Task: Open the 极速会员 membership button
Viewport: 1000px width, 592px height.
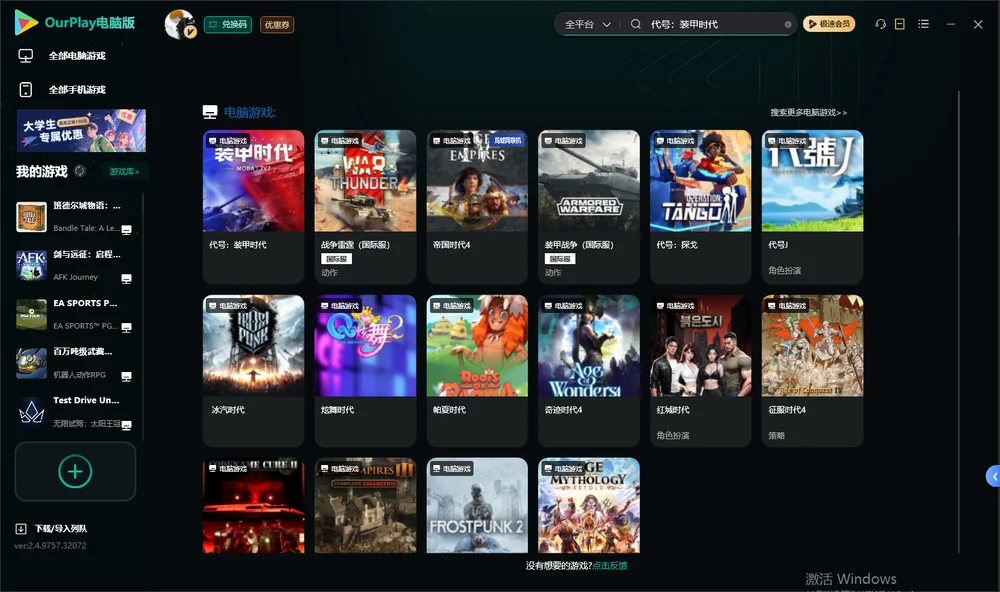Action: (x=828, y=24)
